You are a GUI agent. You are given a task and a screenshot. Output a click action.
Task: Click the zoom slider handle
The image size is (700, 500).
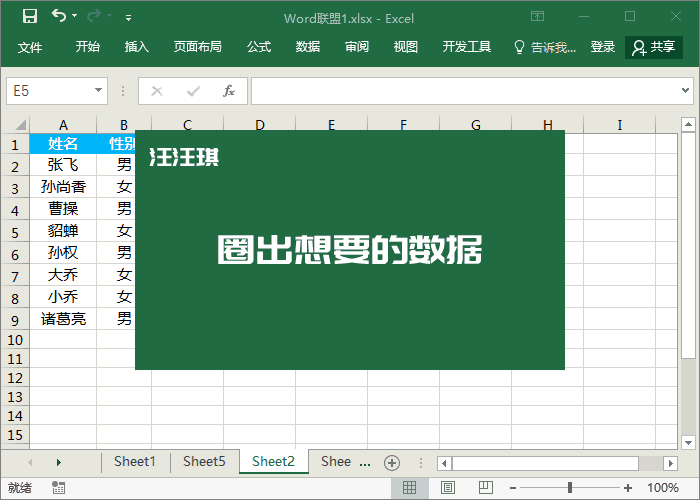[570, 488]
